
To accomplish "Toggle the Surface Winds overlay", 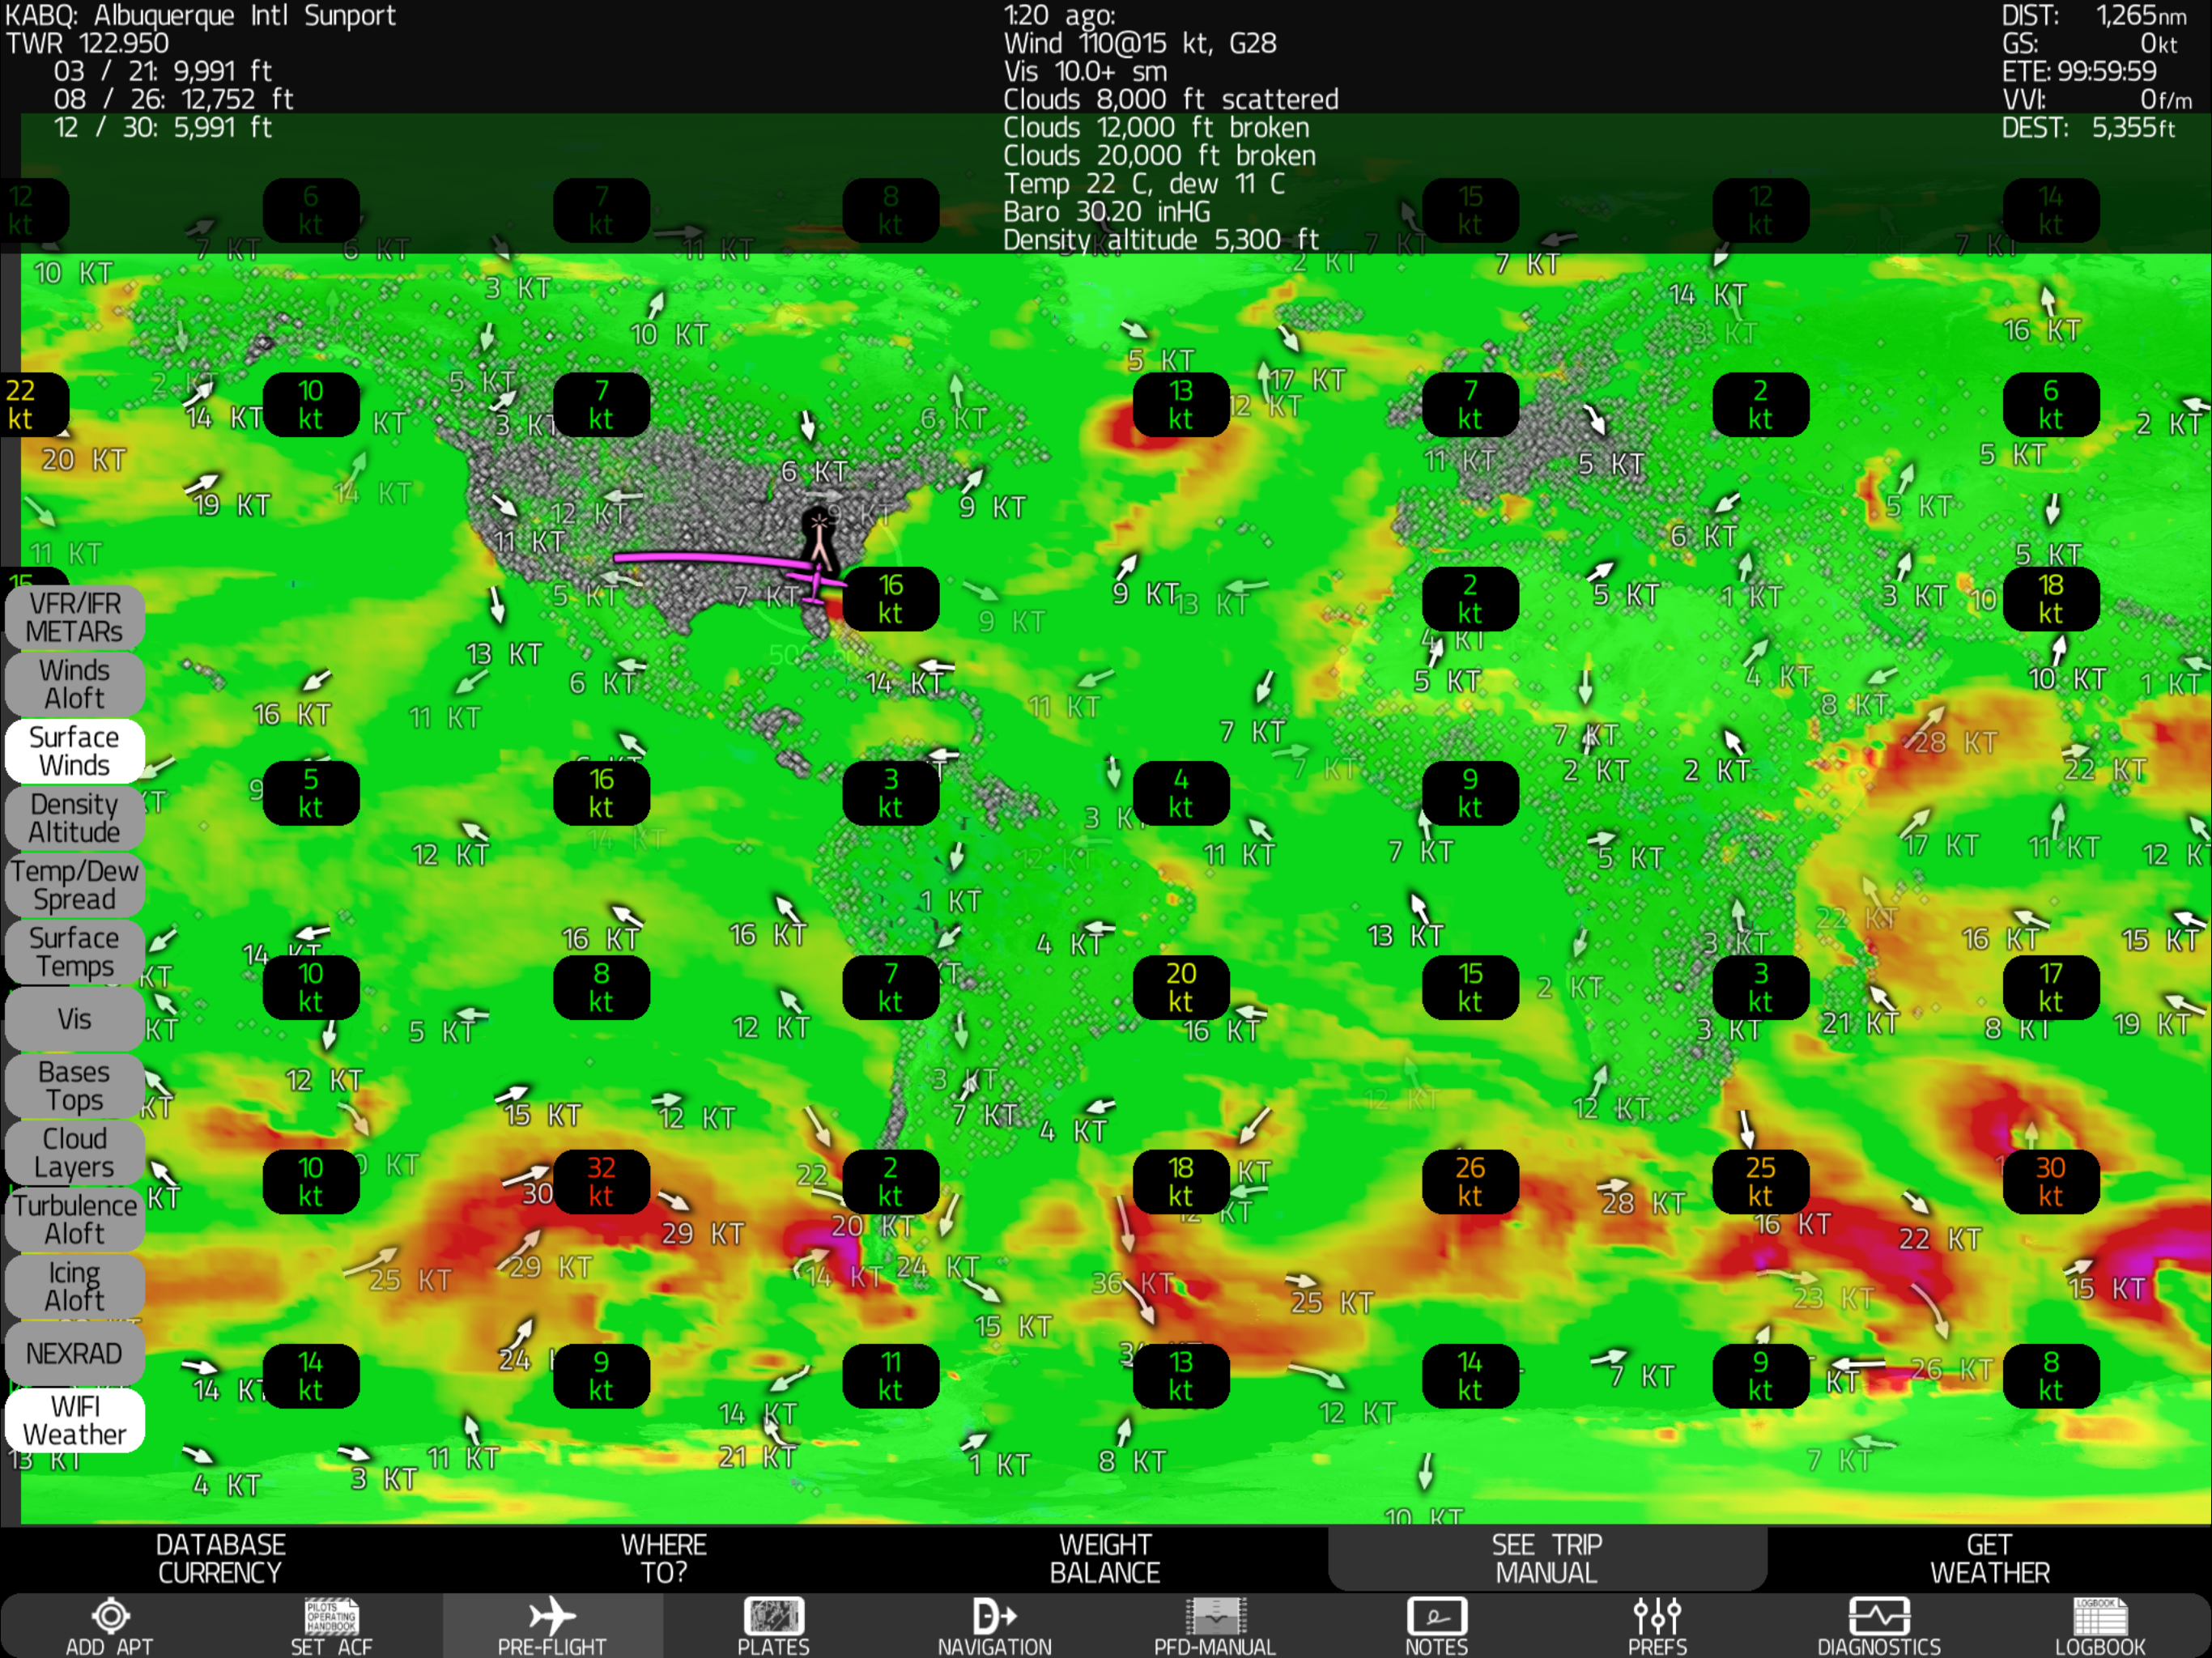I will click(75, 751).
